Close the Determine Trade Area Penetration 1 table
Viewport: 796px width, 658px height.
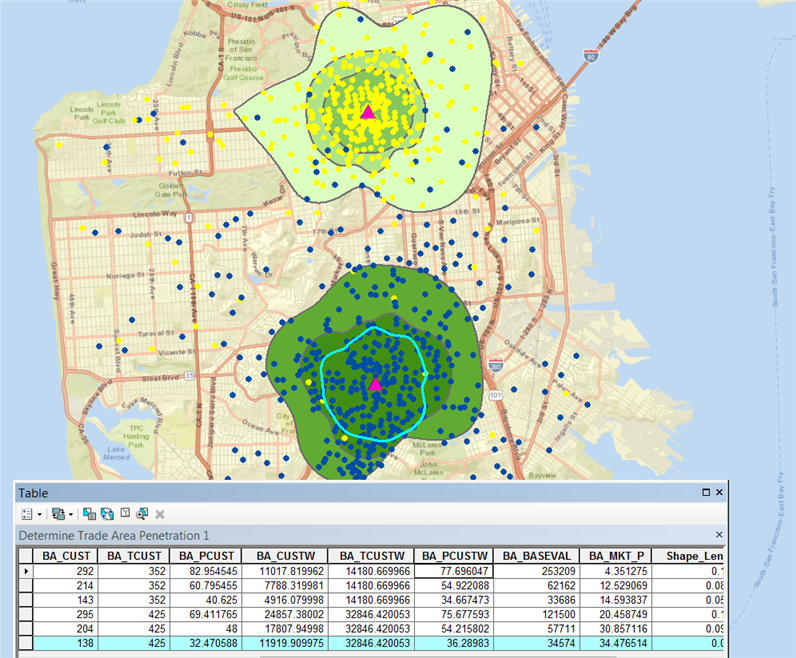(x=719, y=535)
